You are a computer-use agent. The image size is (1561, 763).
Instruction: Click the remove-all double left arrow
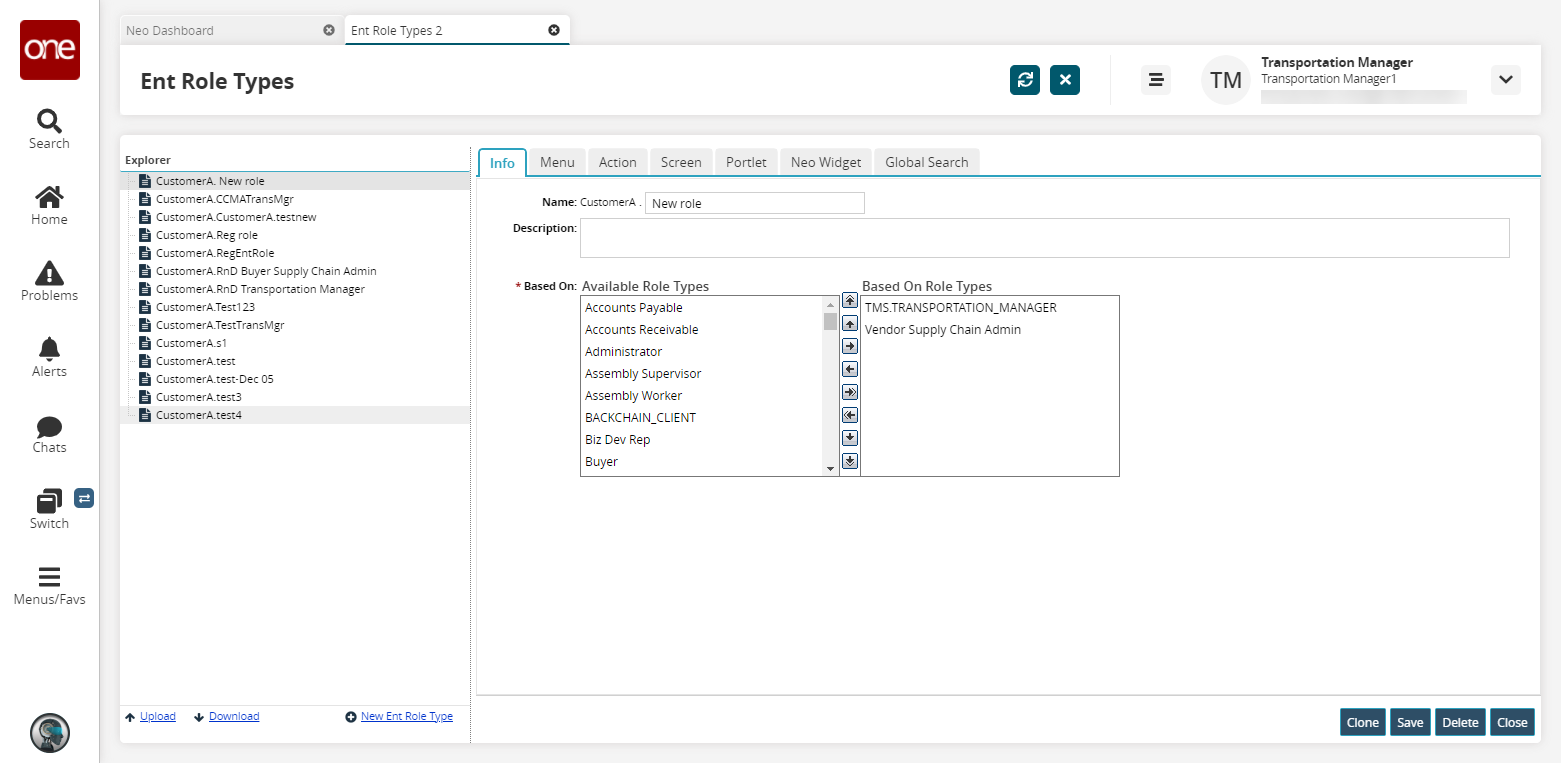850,415
